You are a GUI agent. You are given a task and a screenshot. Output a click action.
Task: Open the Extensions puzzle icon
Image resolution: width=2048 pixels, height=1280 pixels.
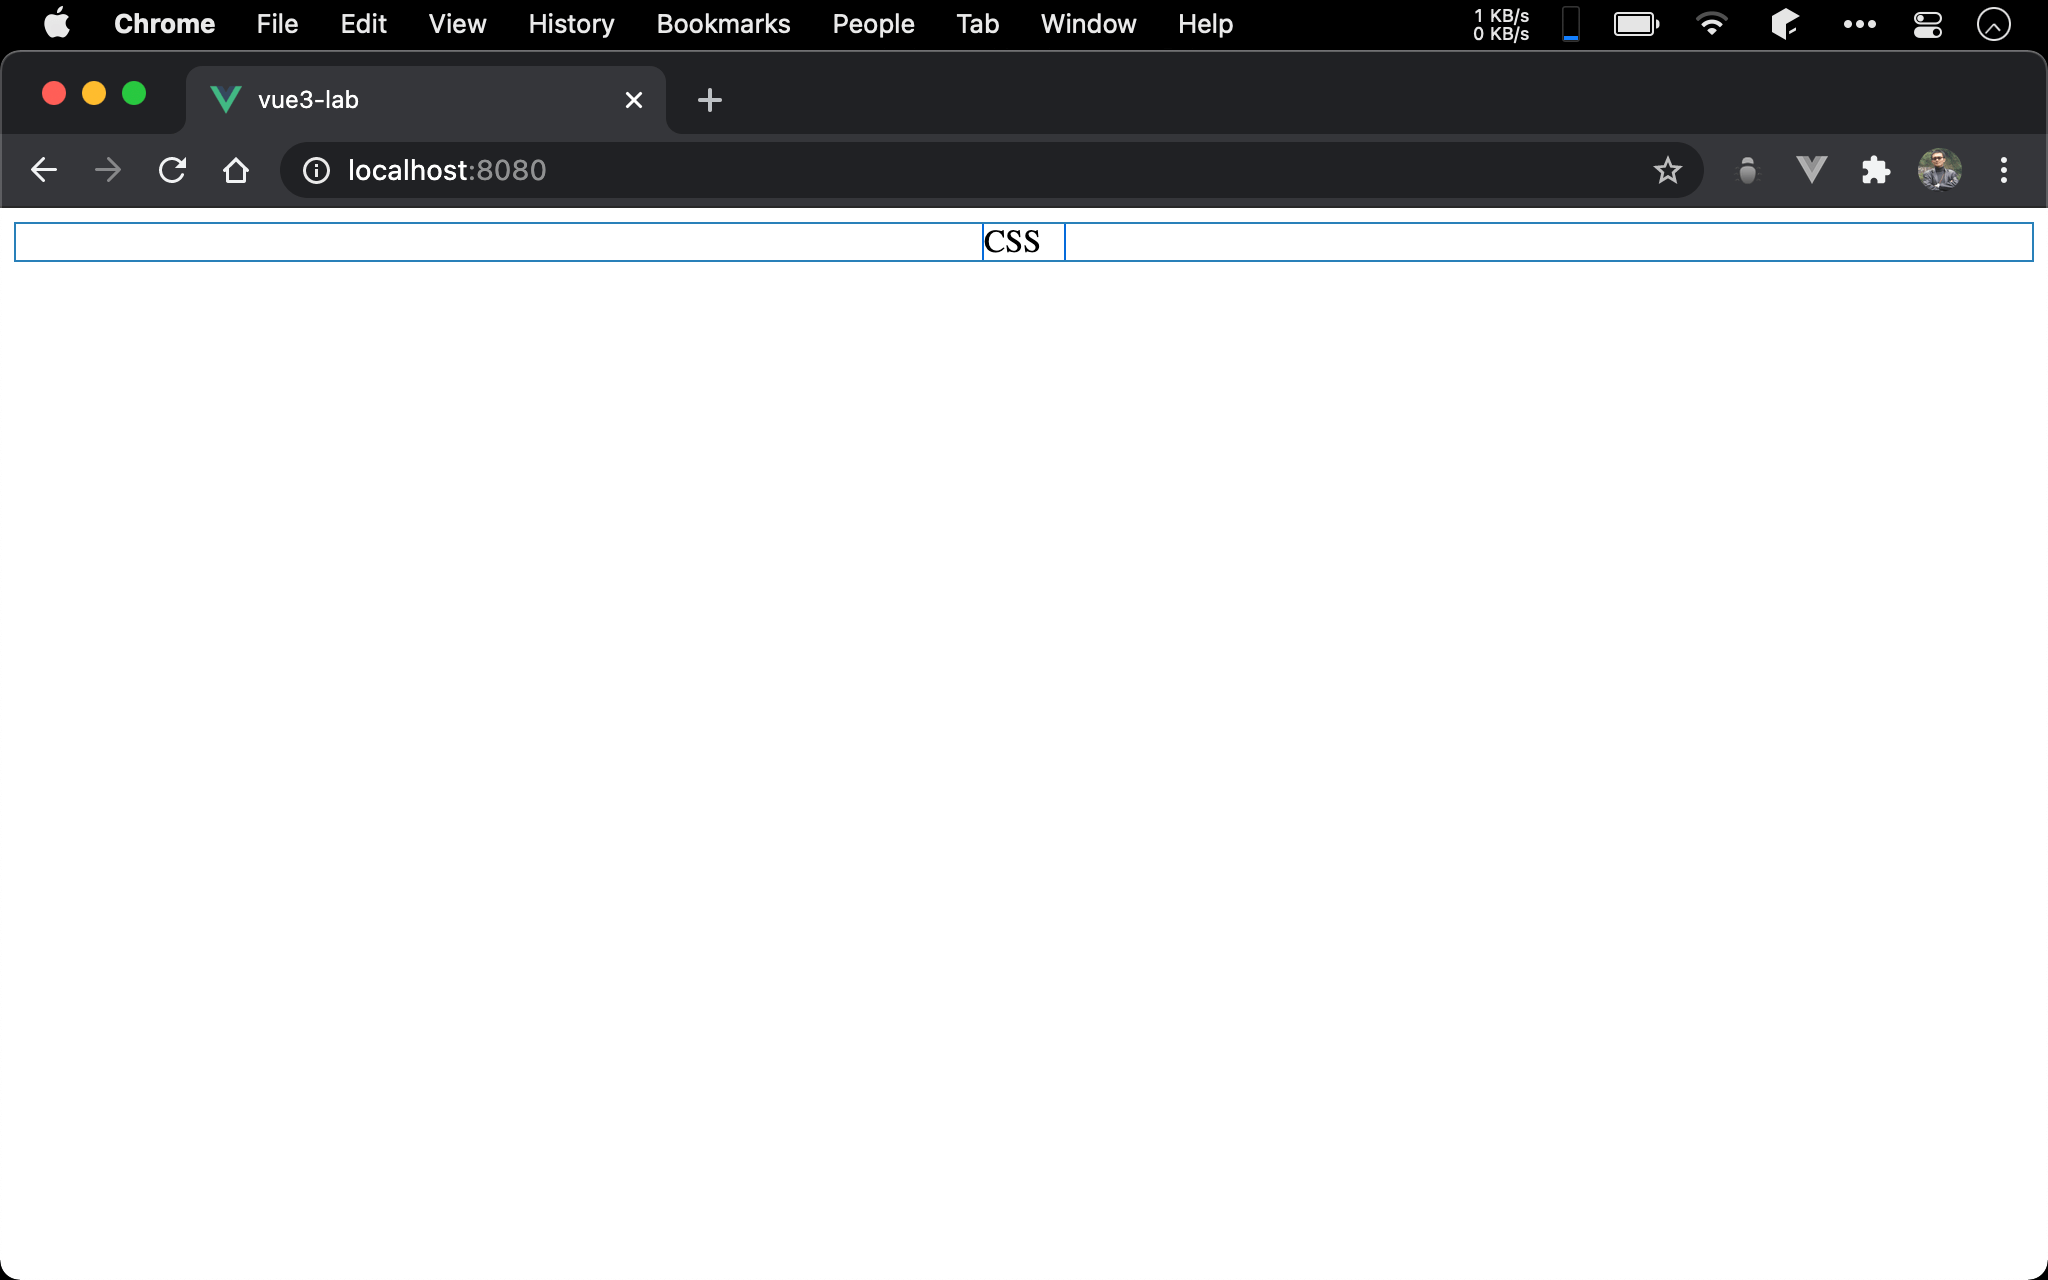tap(1875, 170)
